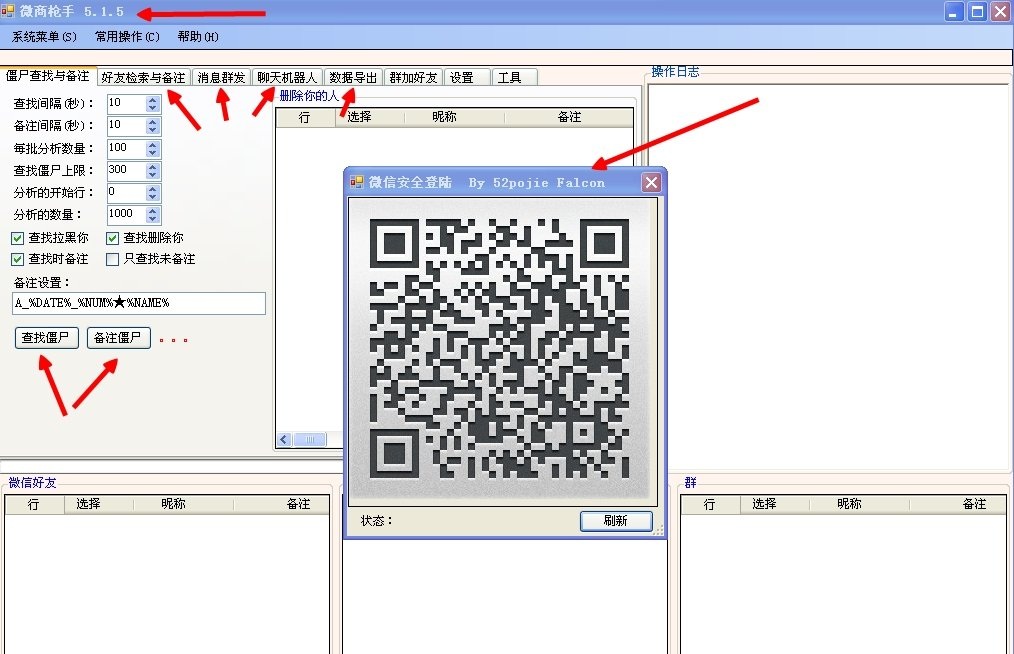The height and width of the screenshot is (654, 1014).
Task: Click 选择 column header in 群 list
Action: [775, 504]
